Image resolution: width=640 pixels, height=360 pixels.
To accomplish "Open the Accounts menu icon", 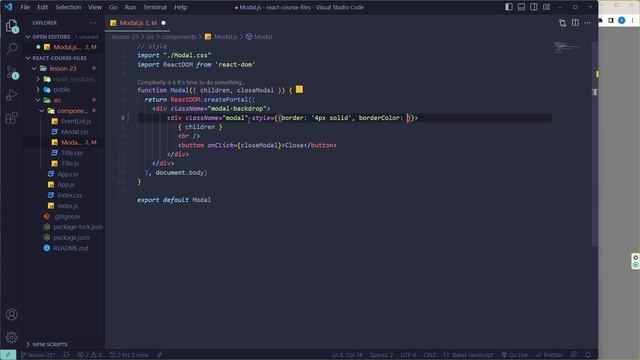I will point(11,314).
